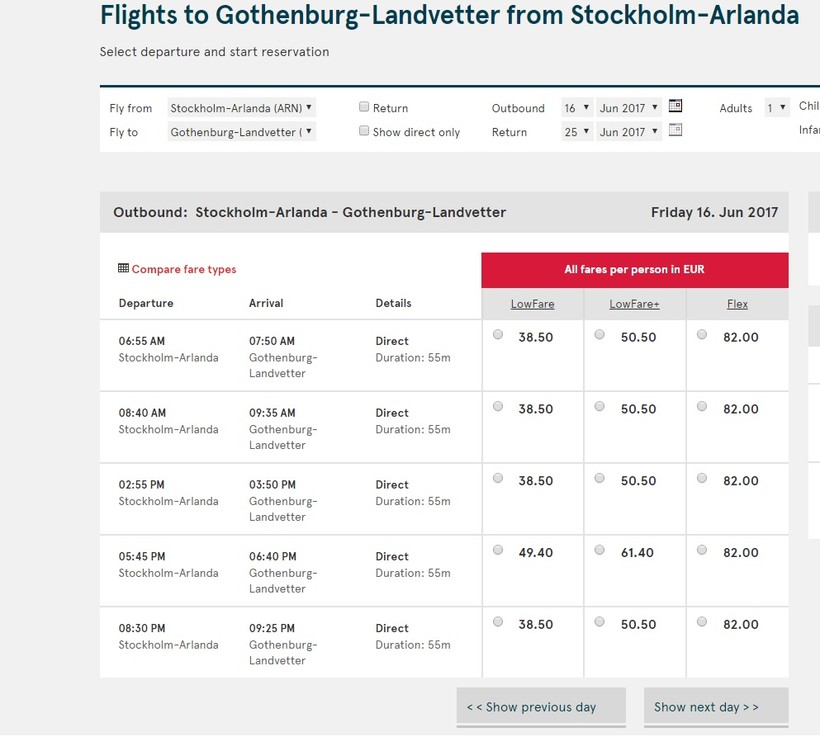820x737 pixels.
Task: Open the Outbound date calendar icon
Action: pyautogui.click(x=675, y=106)
